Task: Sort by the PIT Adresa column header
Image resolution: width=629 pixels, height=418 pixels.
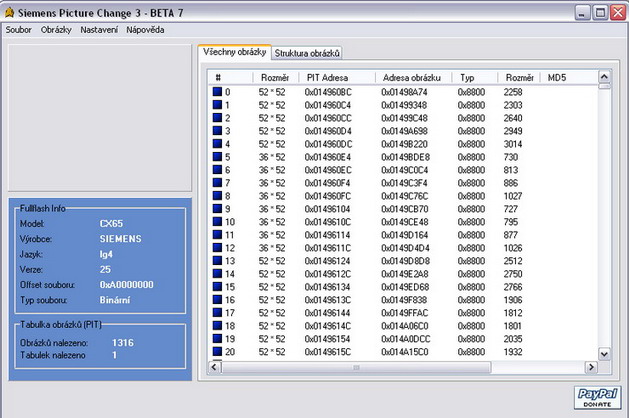Action: point(337,77)
